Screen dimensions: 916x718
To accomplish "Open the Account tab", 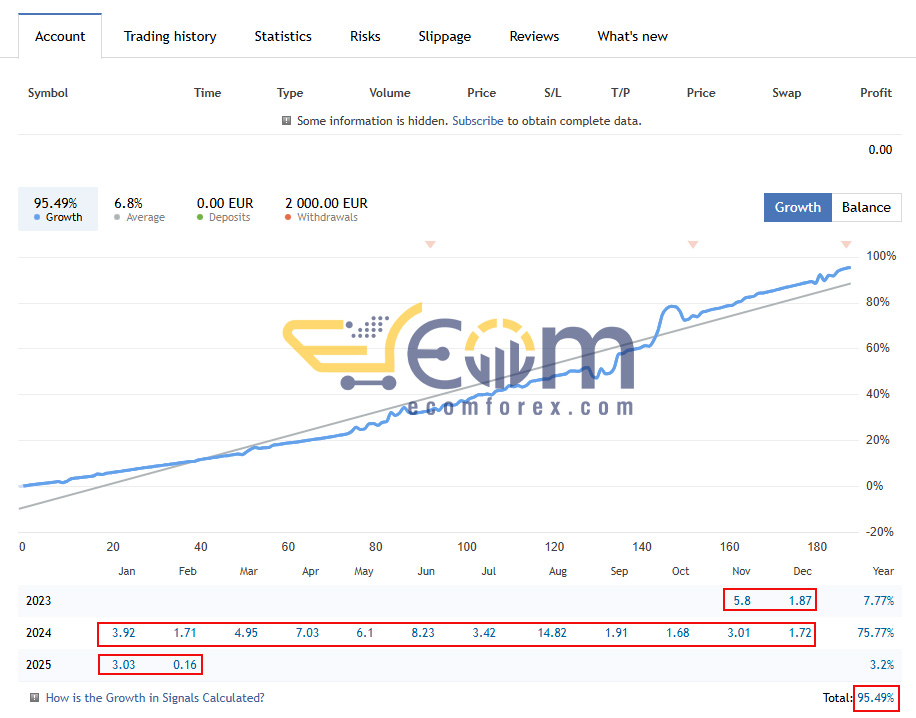I will pyautogui.click(x=60, y=36).
